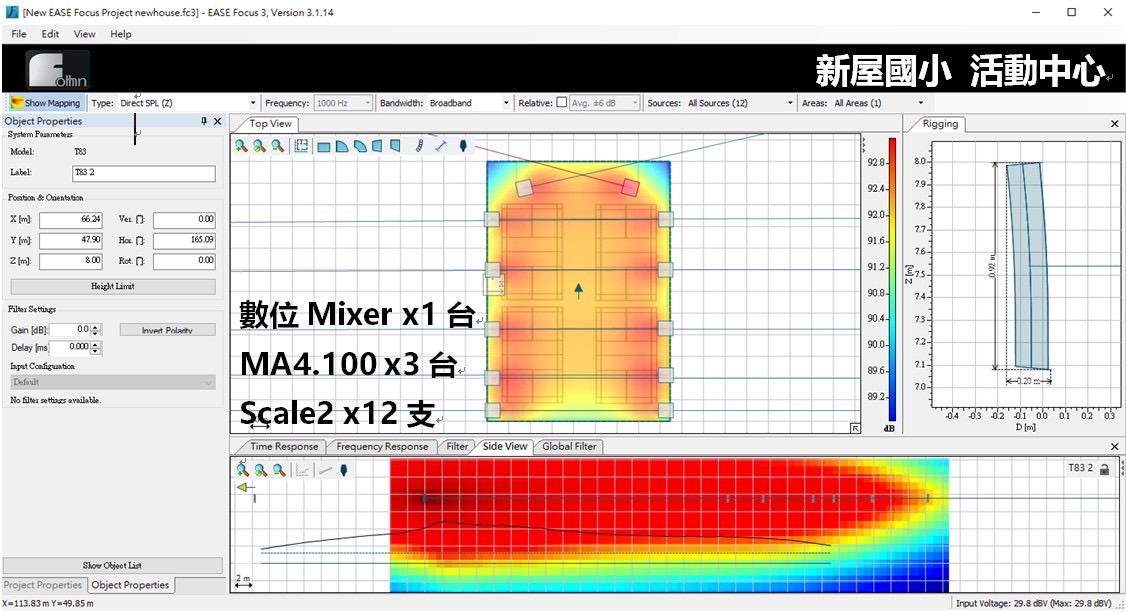Click the X [m] position field

pyautogui.click(x=71, y=220)
